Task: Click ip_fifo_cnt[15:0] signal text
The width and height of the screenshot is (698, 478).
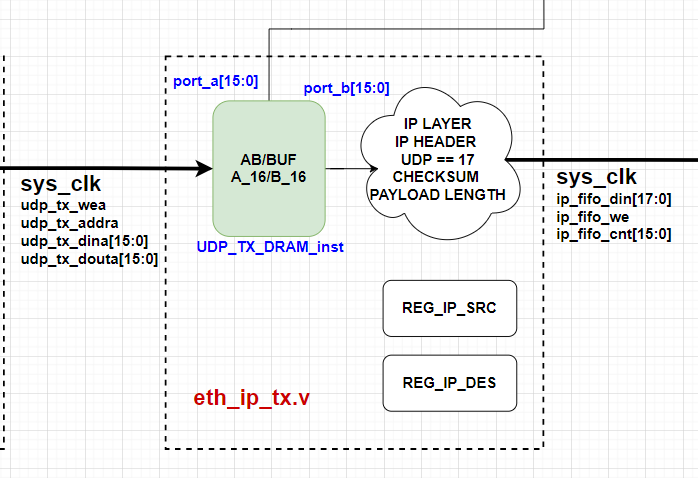Action: [614, 234]
